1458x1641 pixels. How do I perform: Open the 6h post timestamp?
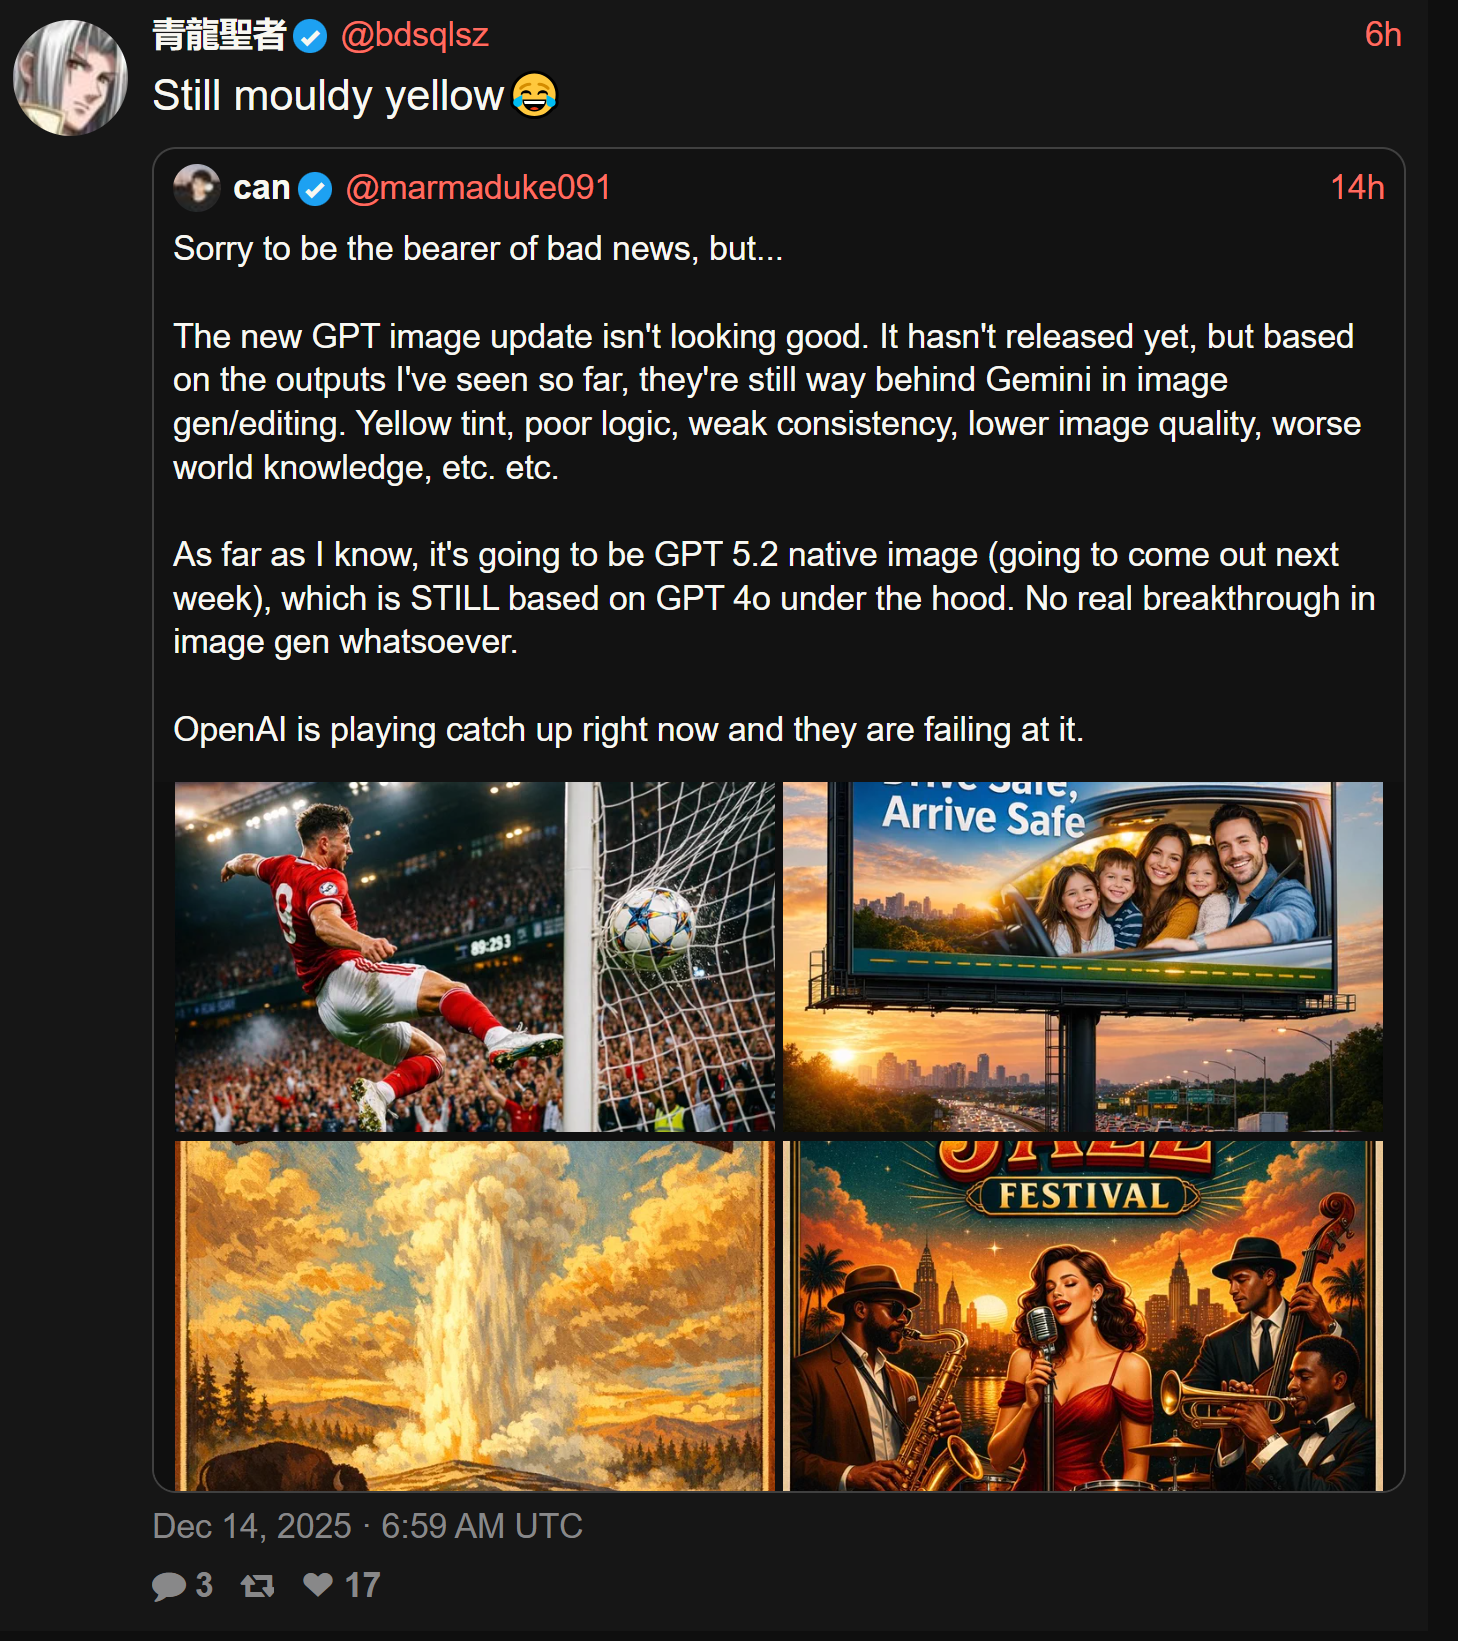tap(1383, 35)
